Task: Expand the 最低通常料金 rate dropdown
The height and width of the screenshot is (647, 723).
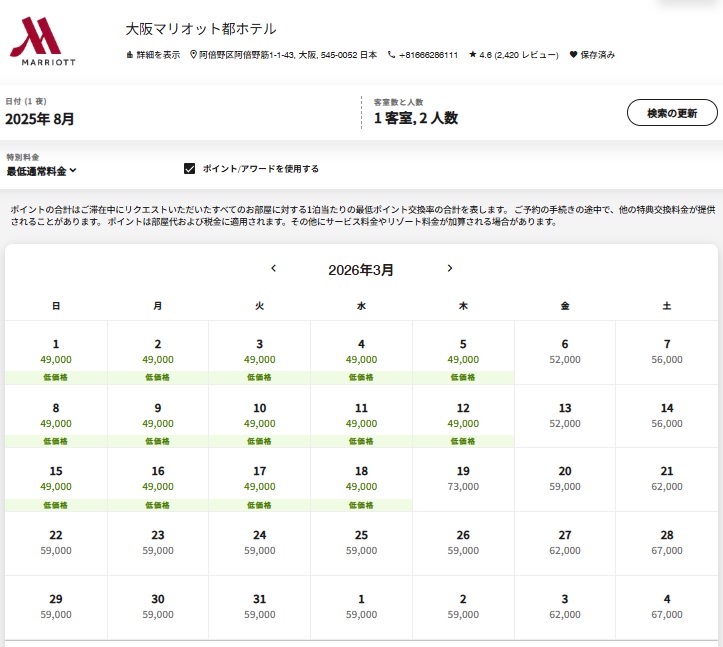Action: coord(41,171)
